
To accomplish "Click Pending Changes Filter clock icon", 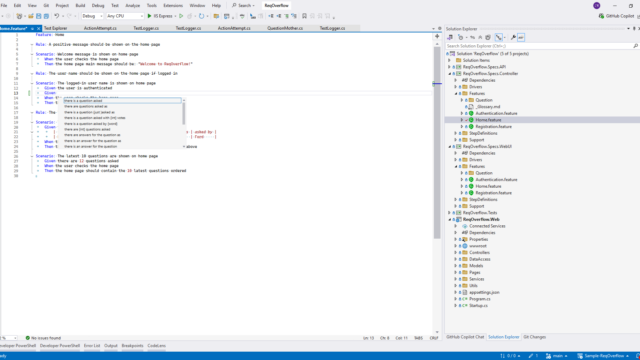I will click(x=461, y=37).
